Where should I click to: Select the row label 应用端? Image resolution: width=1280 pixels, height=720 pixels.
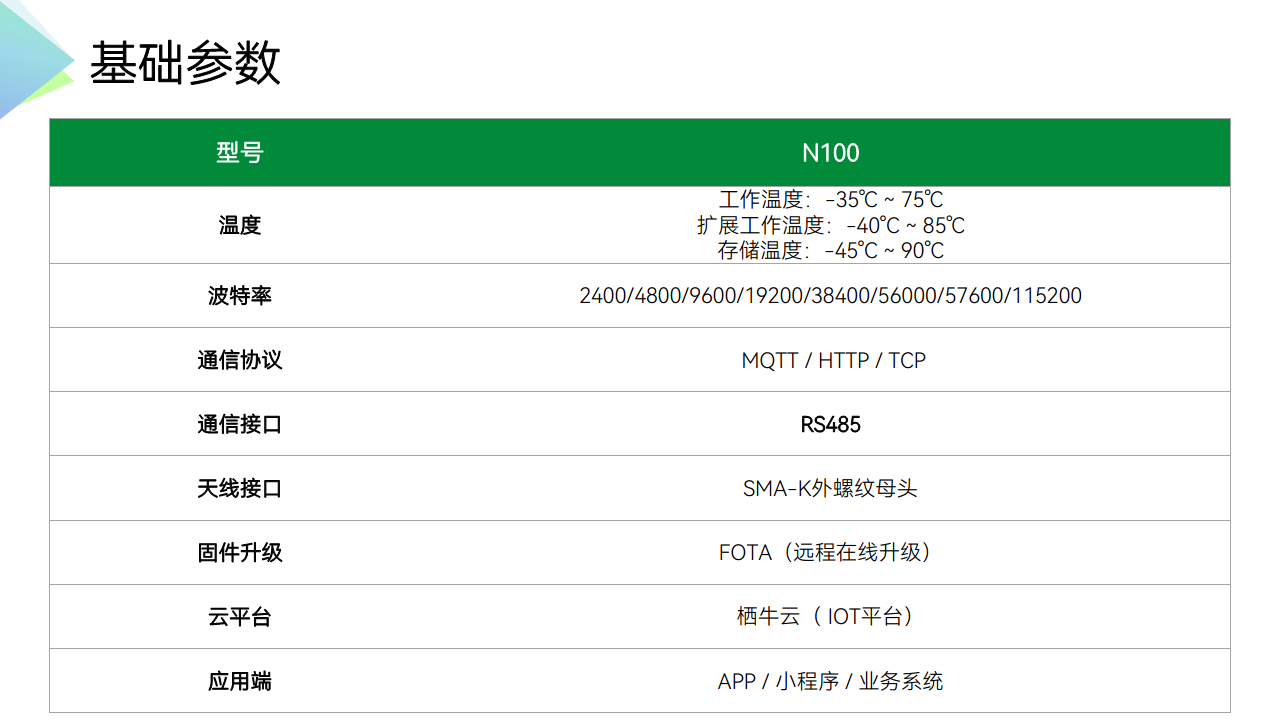coord(240,681)
